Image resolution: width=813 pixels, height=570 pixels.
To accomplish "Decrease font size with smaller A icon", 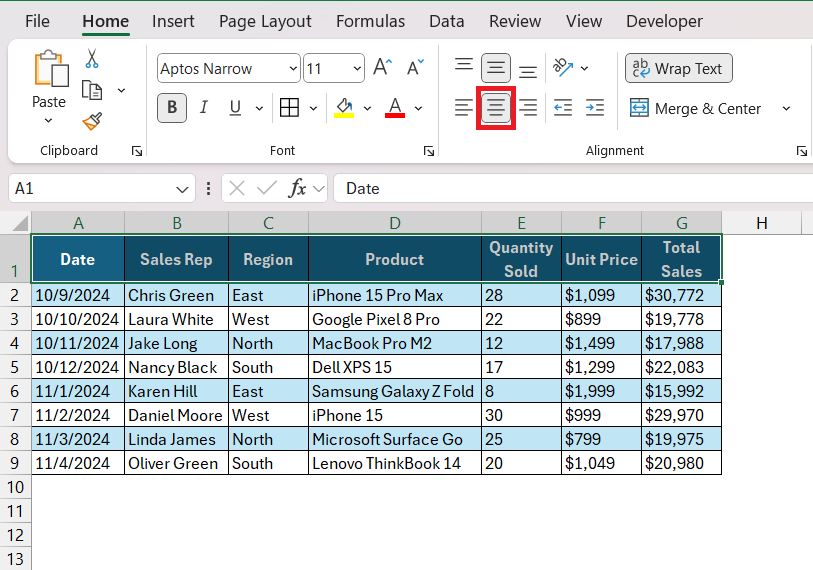I will 415,67.
